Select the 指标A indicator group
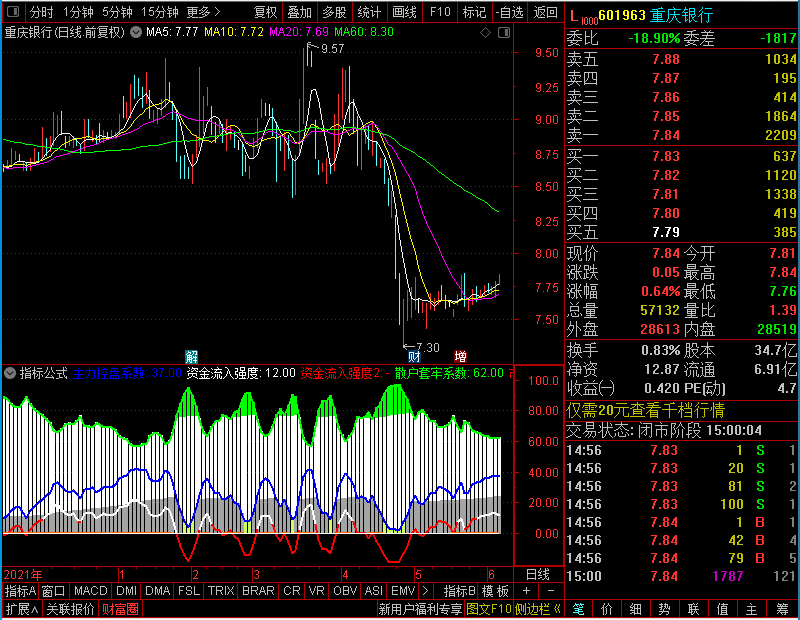Screen dimensions: 800x620 tap(20, 591)
